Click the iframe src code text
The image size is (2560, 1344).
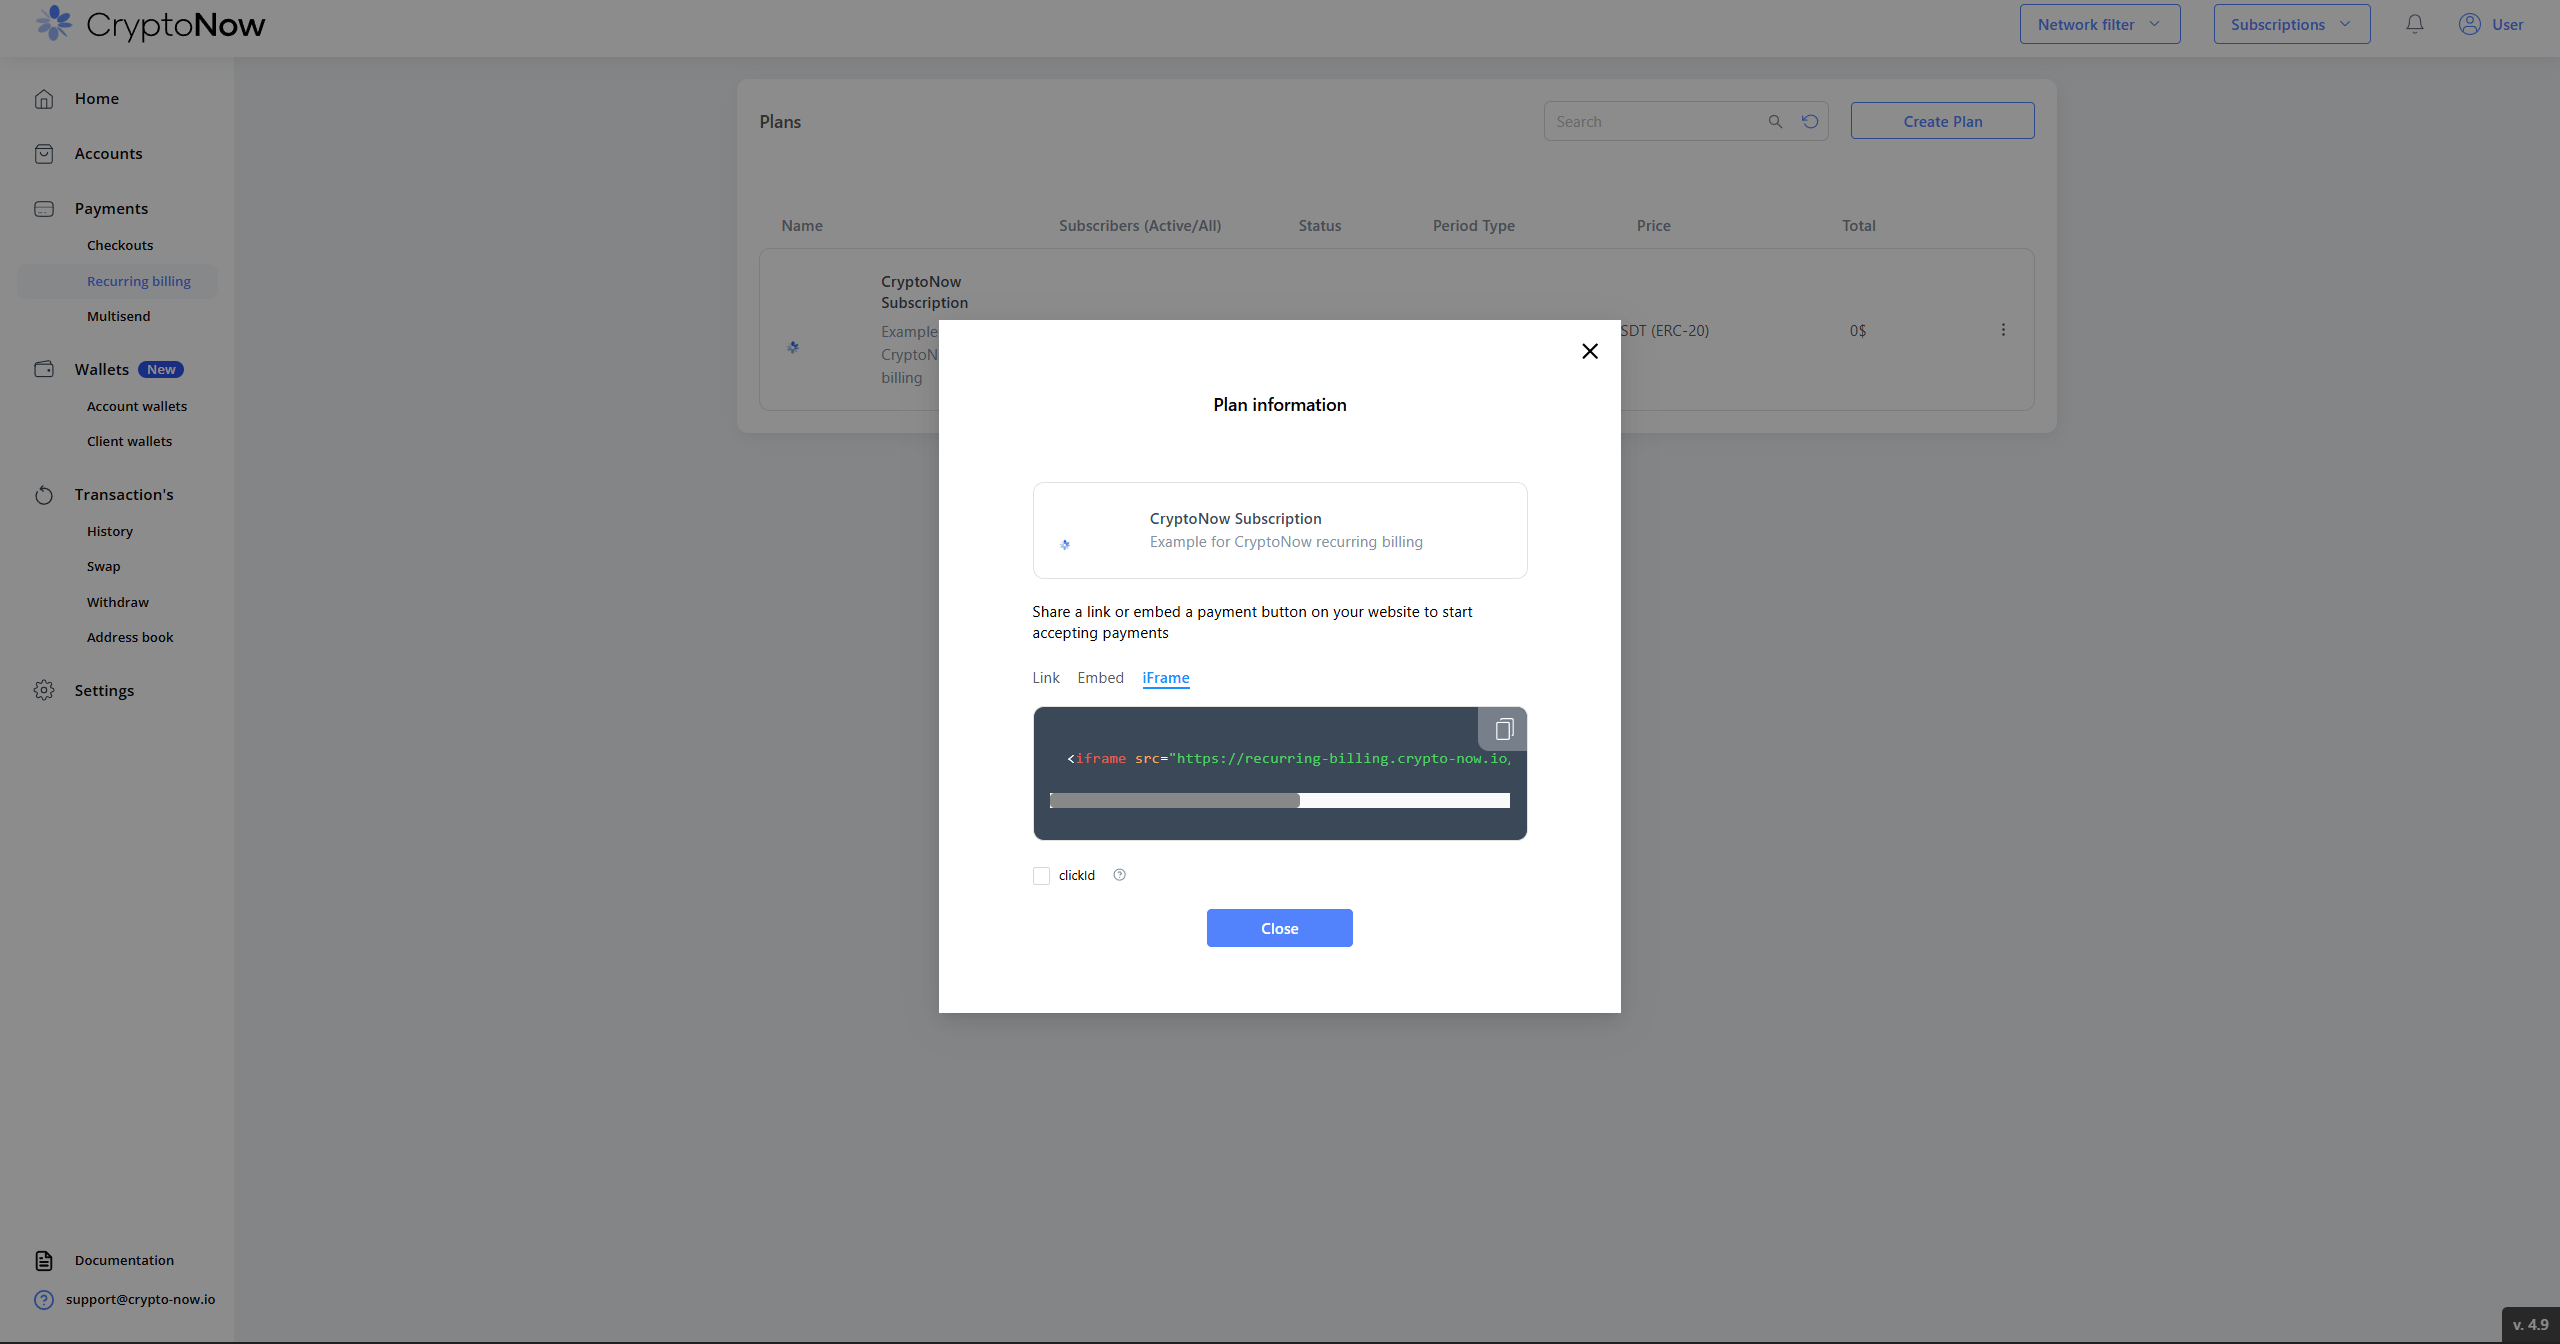click(1289, 759)
